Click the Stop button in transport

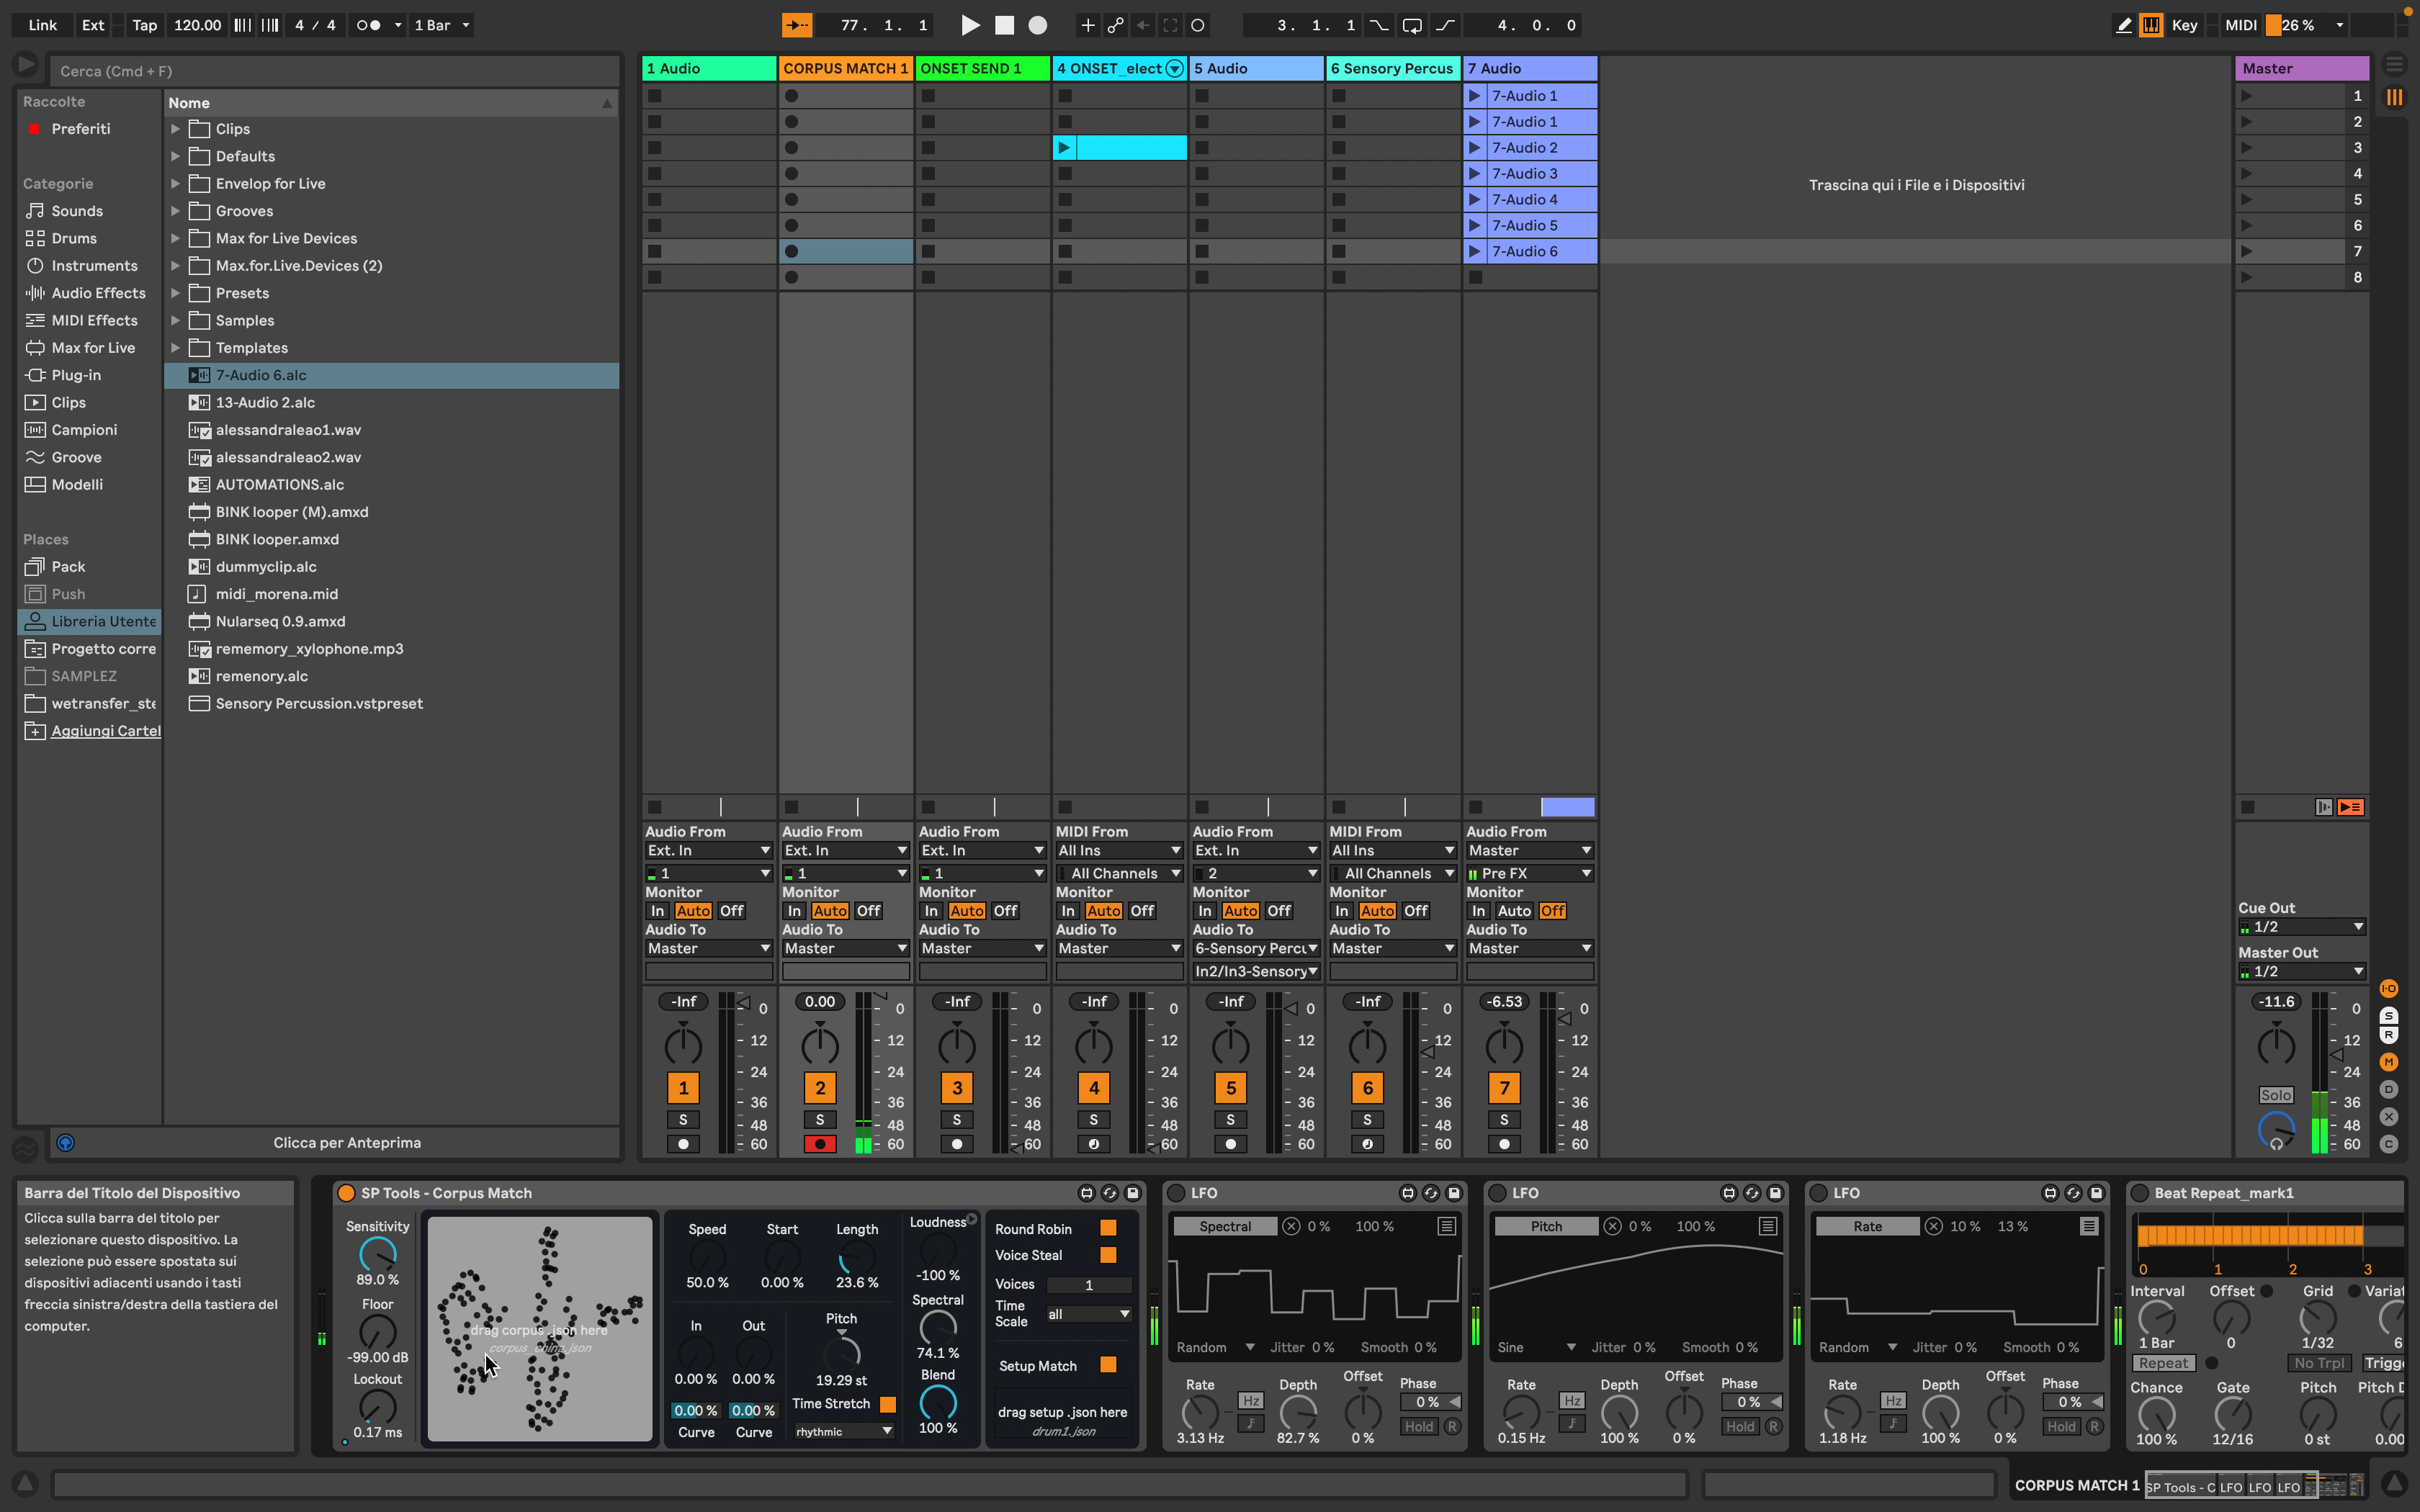(x=1004, y=25)
